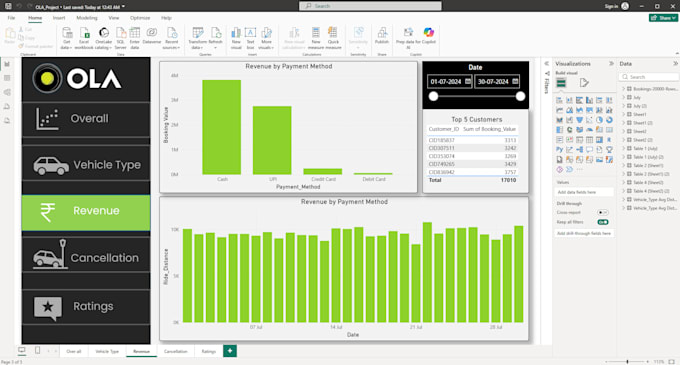Click the Share button
Viewport: 680px width, 365px height.
point(663,18)
